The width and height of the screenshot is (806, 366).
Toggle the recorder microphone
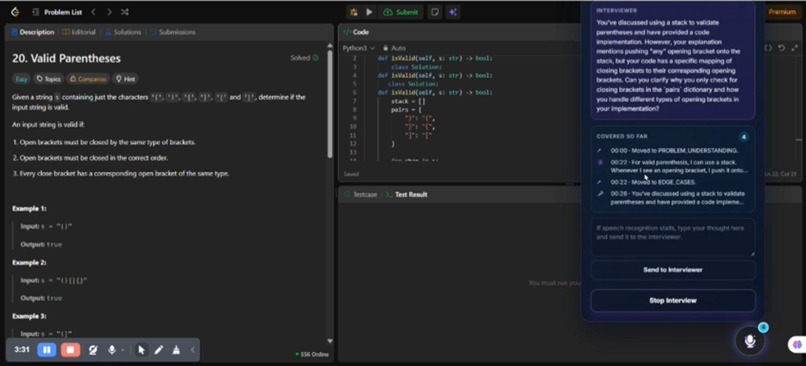click(111, 350)
